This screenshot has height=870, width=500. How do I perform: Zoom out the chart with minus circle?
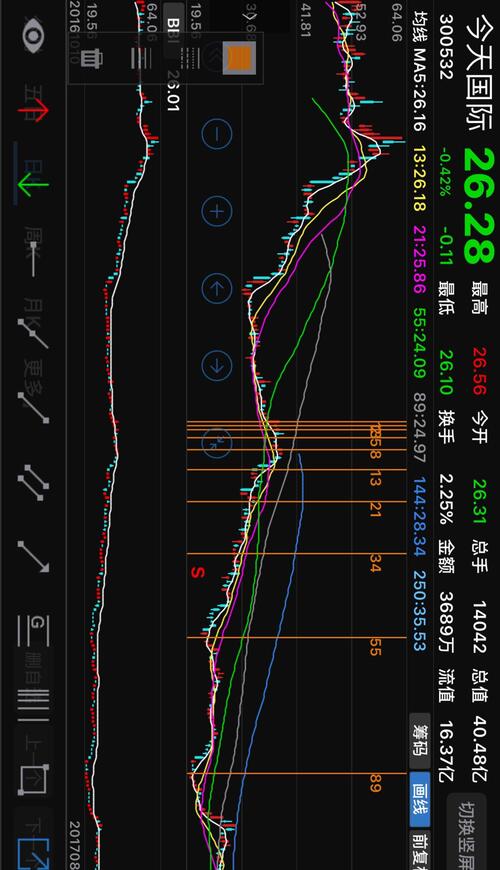(x=216, y=134)
